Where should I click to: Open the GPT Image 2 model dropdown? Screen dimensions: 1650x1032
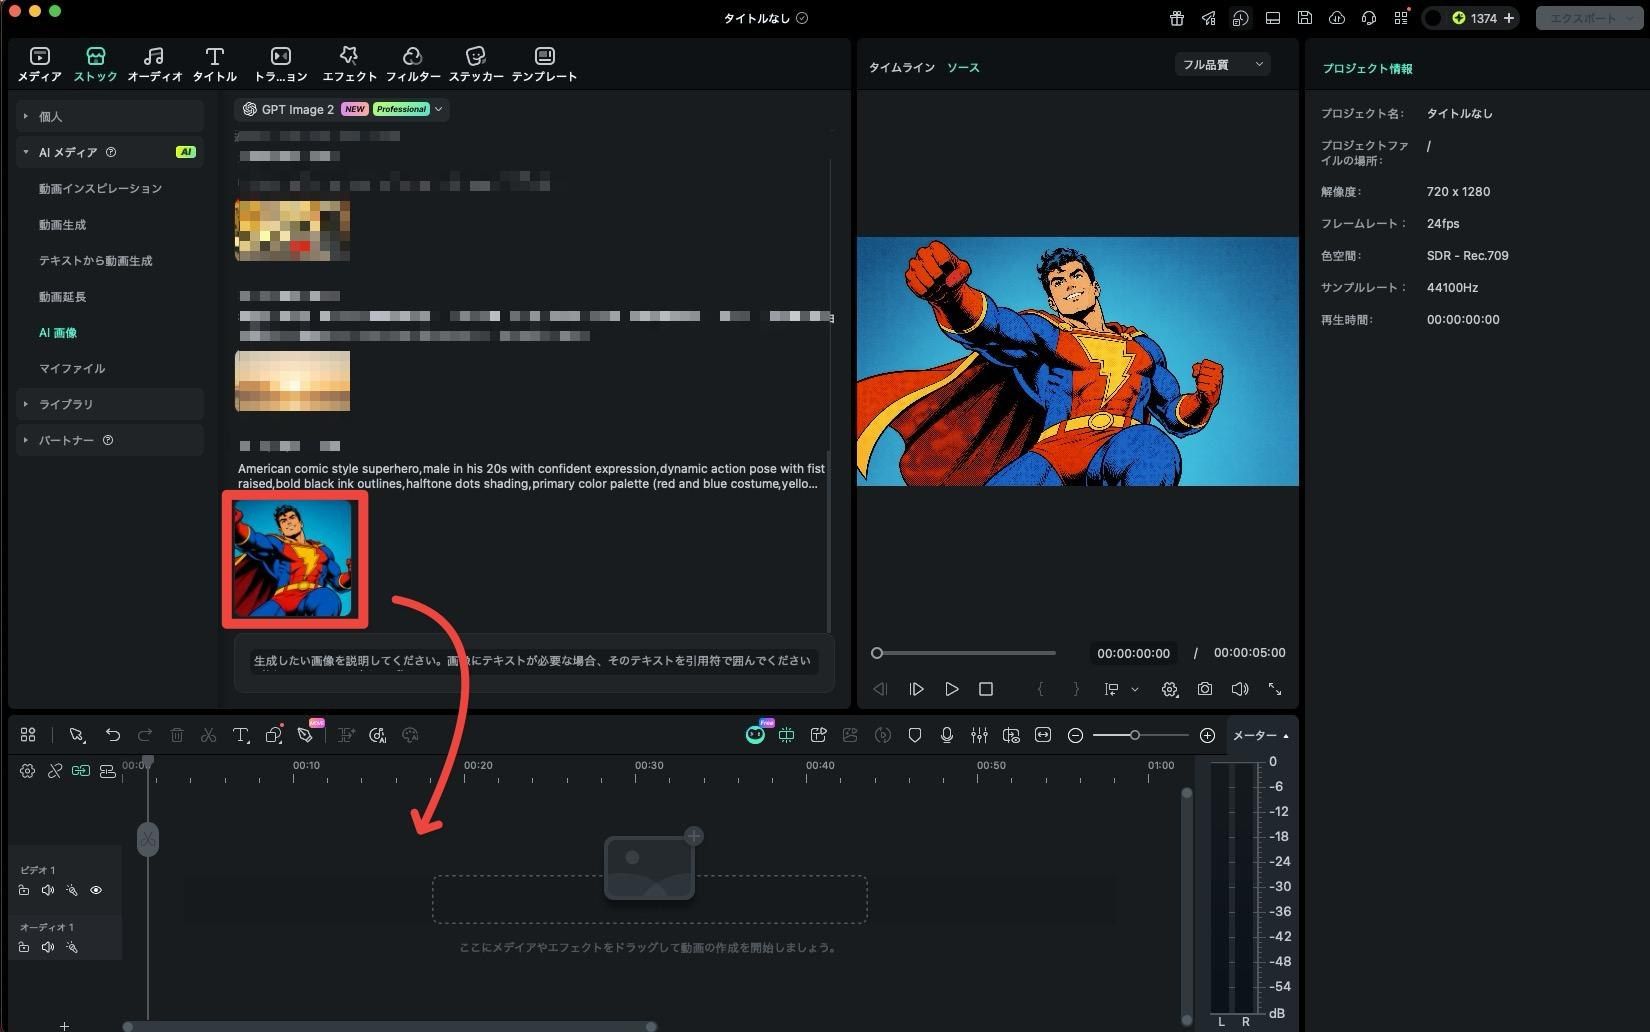(x=342, y=109)
